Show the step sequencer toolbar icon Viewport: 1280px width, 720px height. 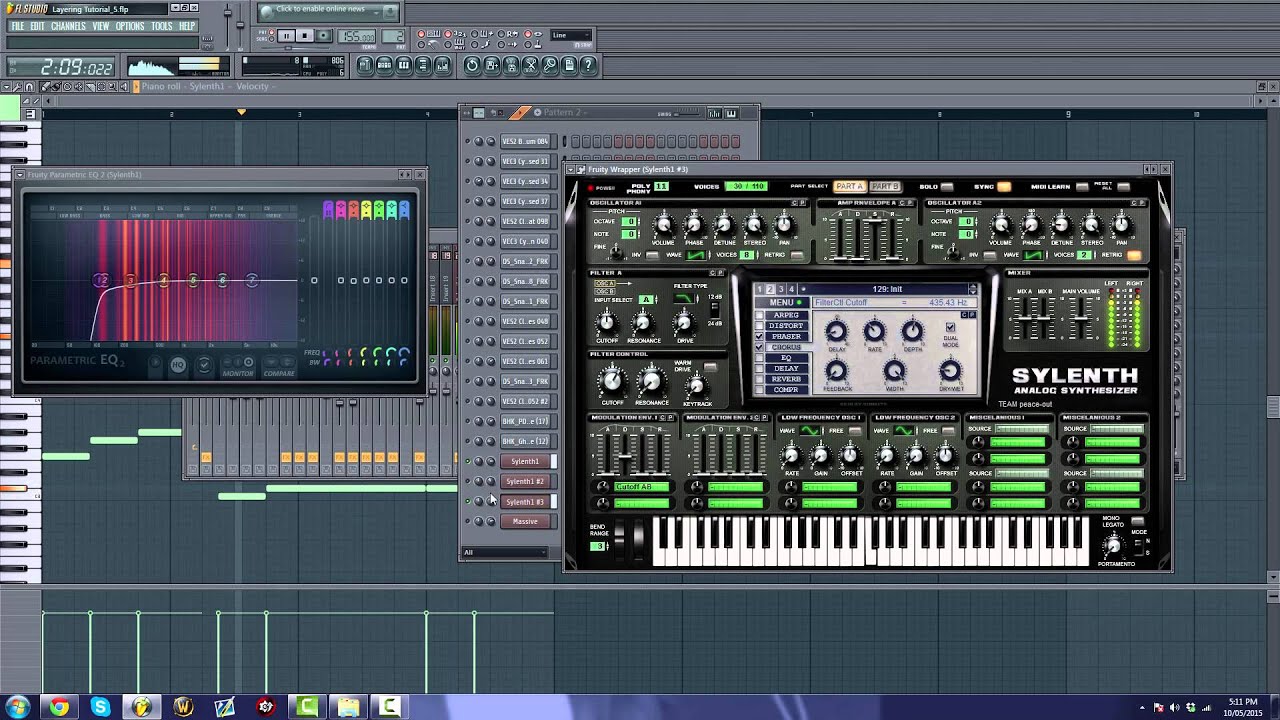tap(384, 65)
